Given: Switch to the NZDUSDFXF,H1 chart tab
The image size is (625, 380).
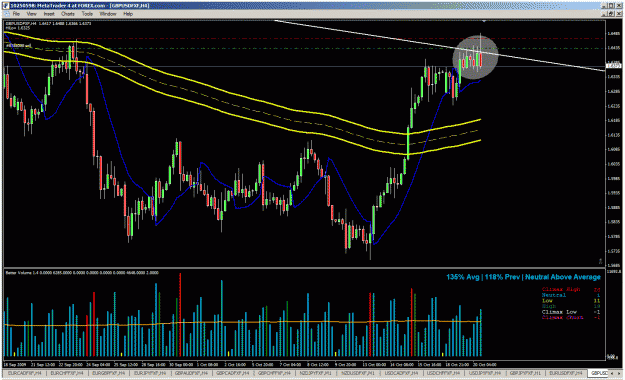Looking at the screenshot, I should tap(358, 373).
